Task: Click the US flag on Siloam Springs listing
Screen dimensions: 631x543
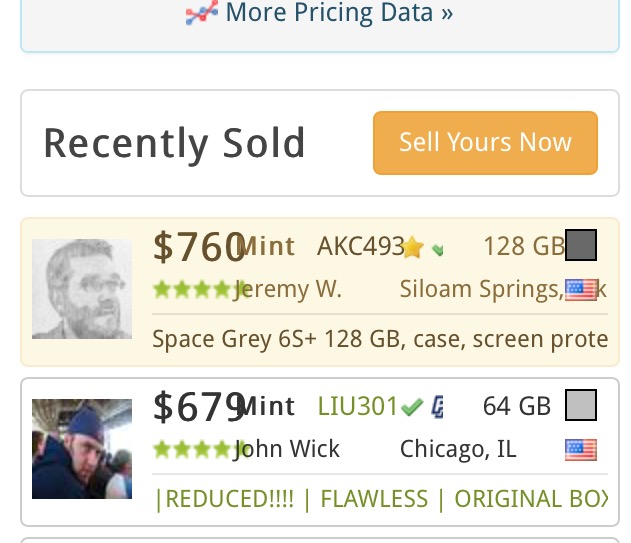Action: [581, 290]
